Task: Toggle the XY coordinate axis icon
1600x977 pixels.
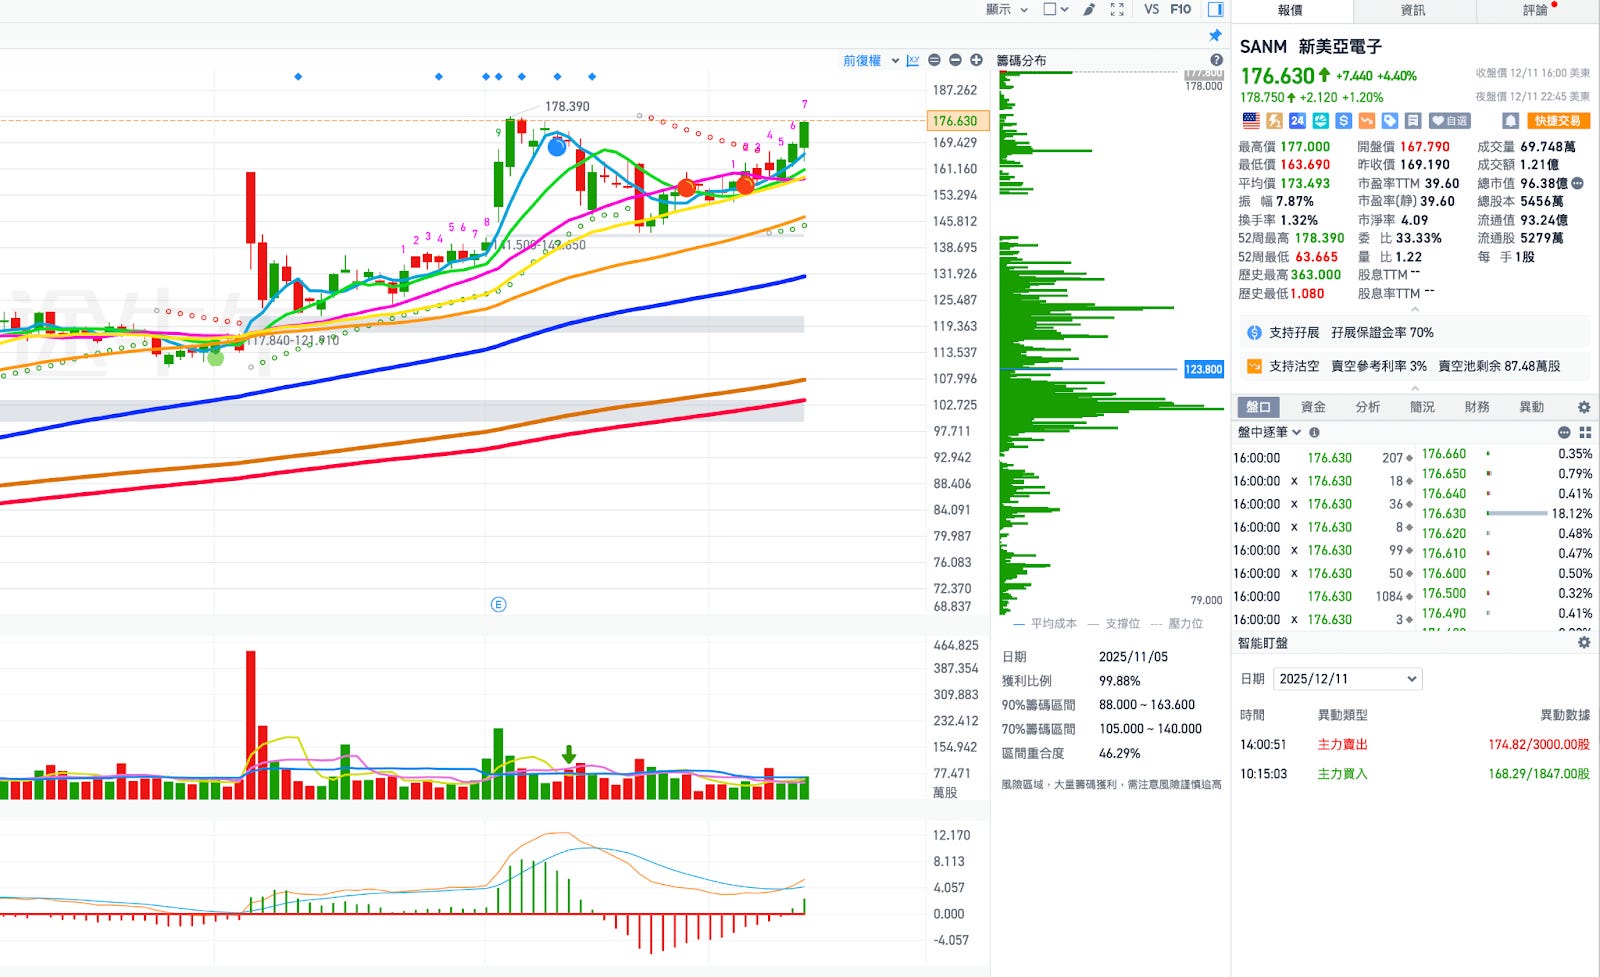Action: (x=913, y=61)
